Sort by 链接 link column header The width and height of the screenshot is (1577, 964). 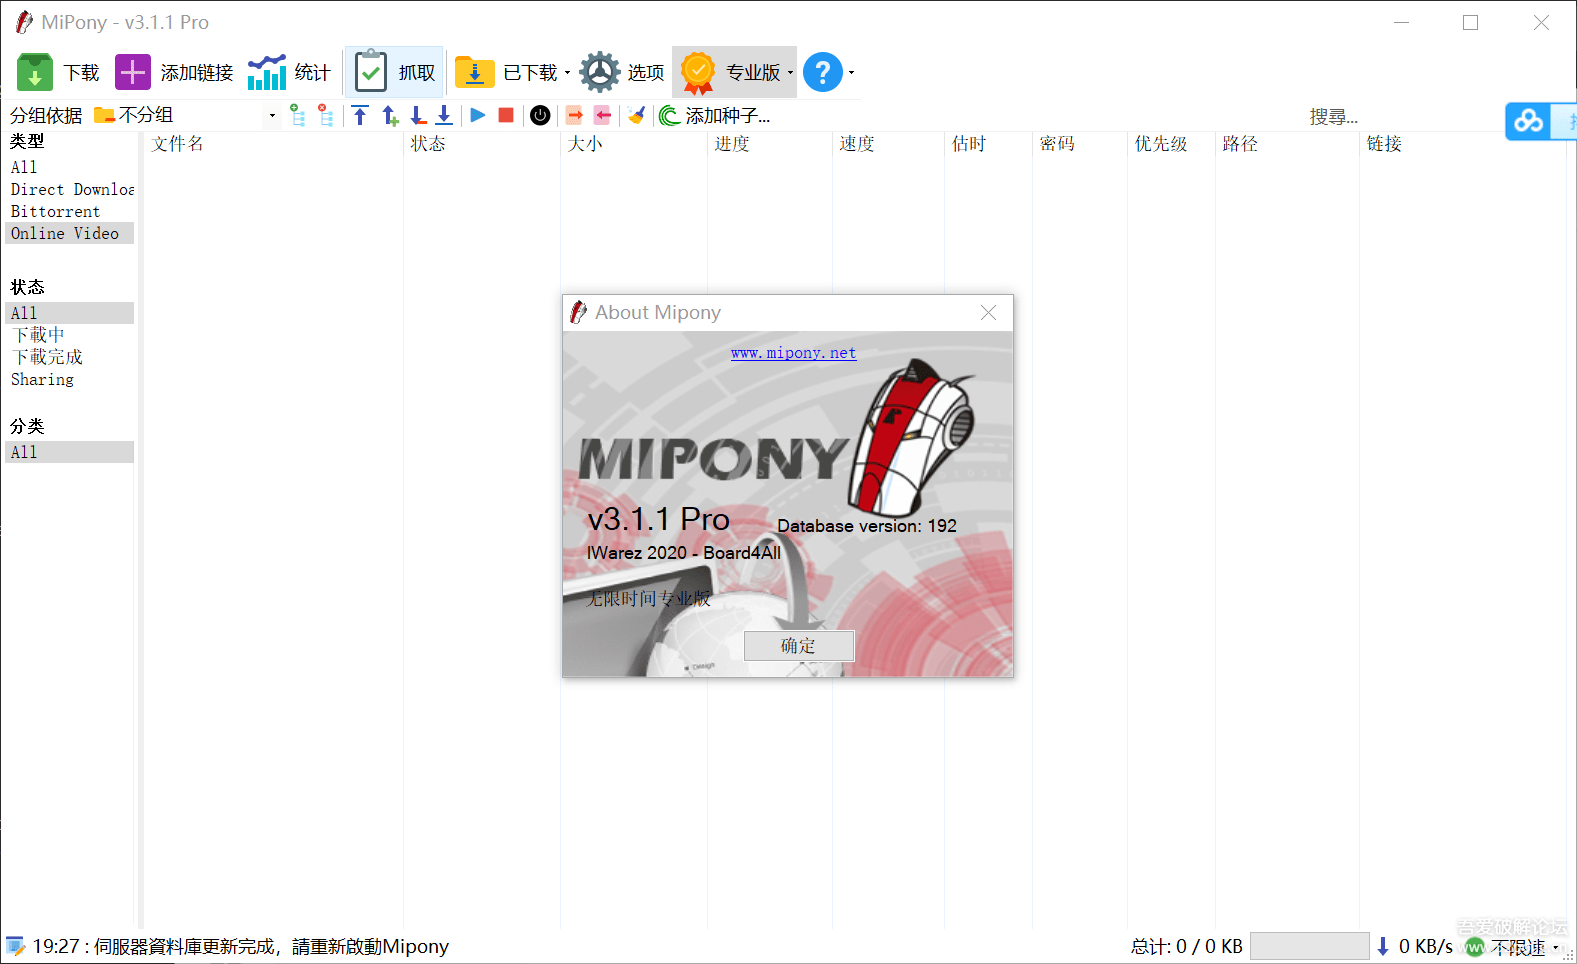[x=1462, y=144]
